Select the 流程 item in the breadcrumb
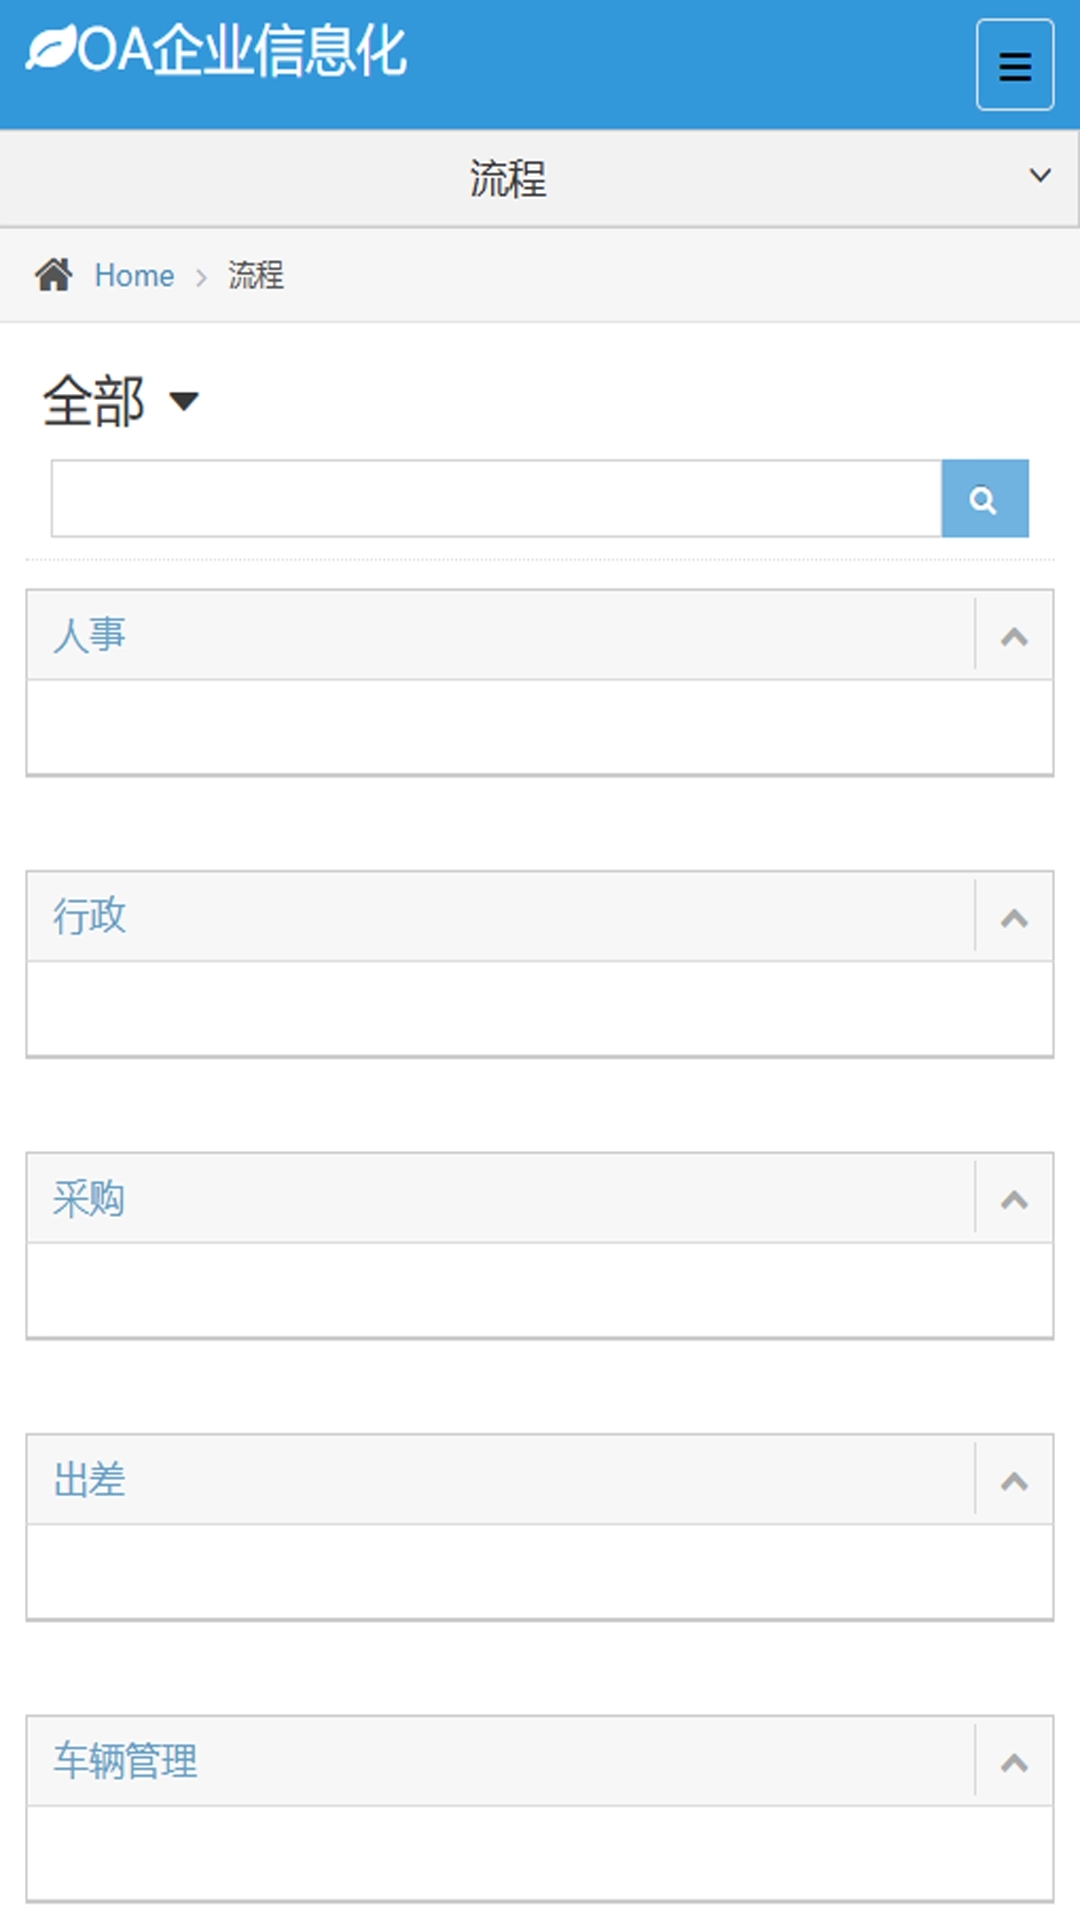The image size is (1080, 1920). click(255, 275)
